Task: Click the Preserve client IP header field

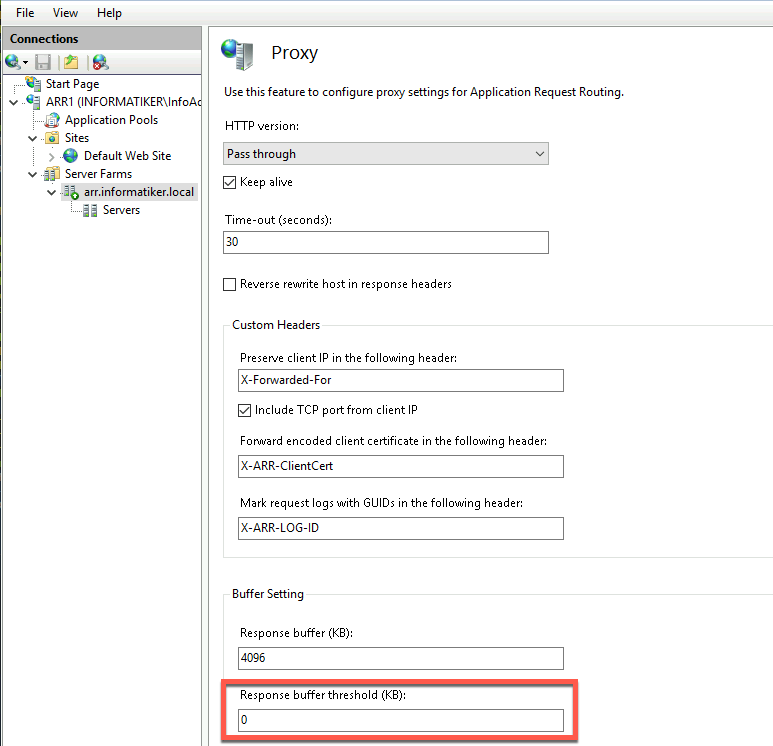Action: [x=400, y=380]
